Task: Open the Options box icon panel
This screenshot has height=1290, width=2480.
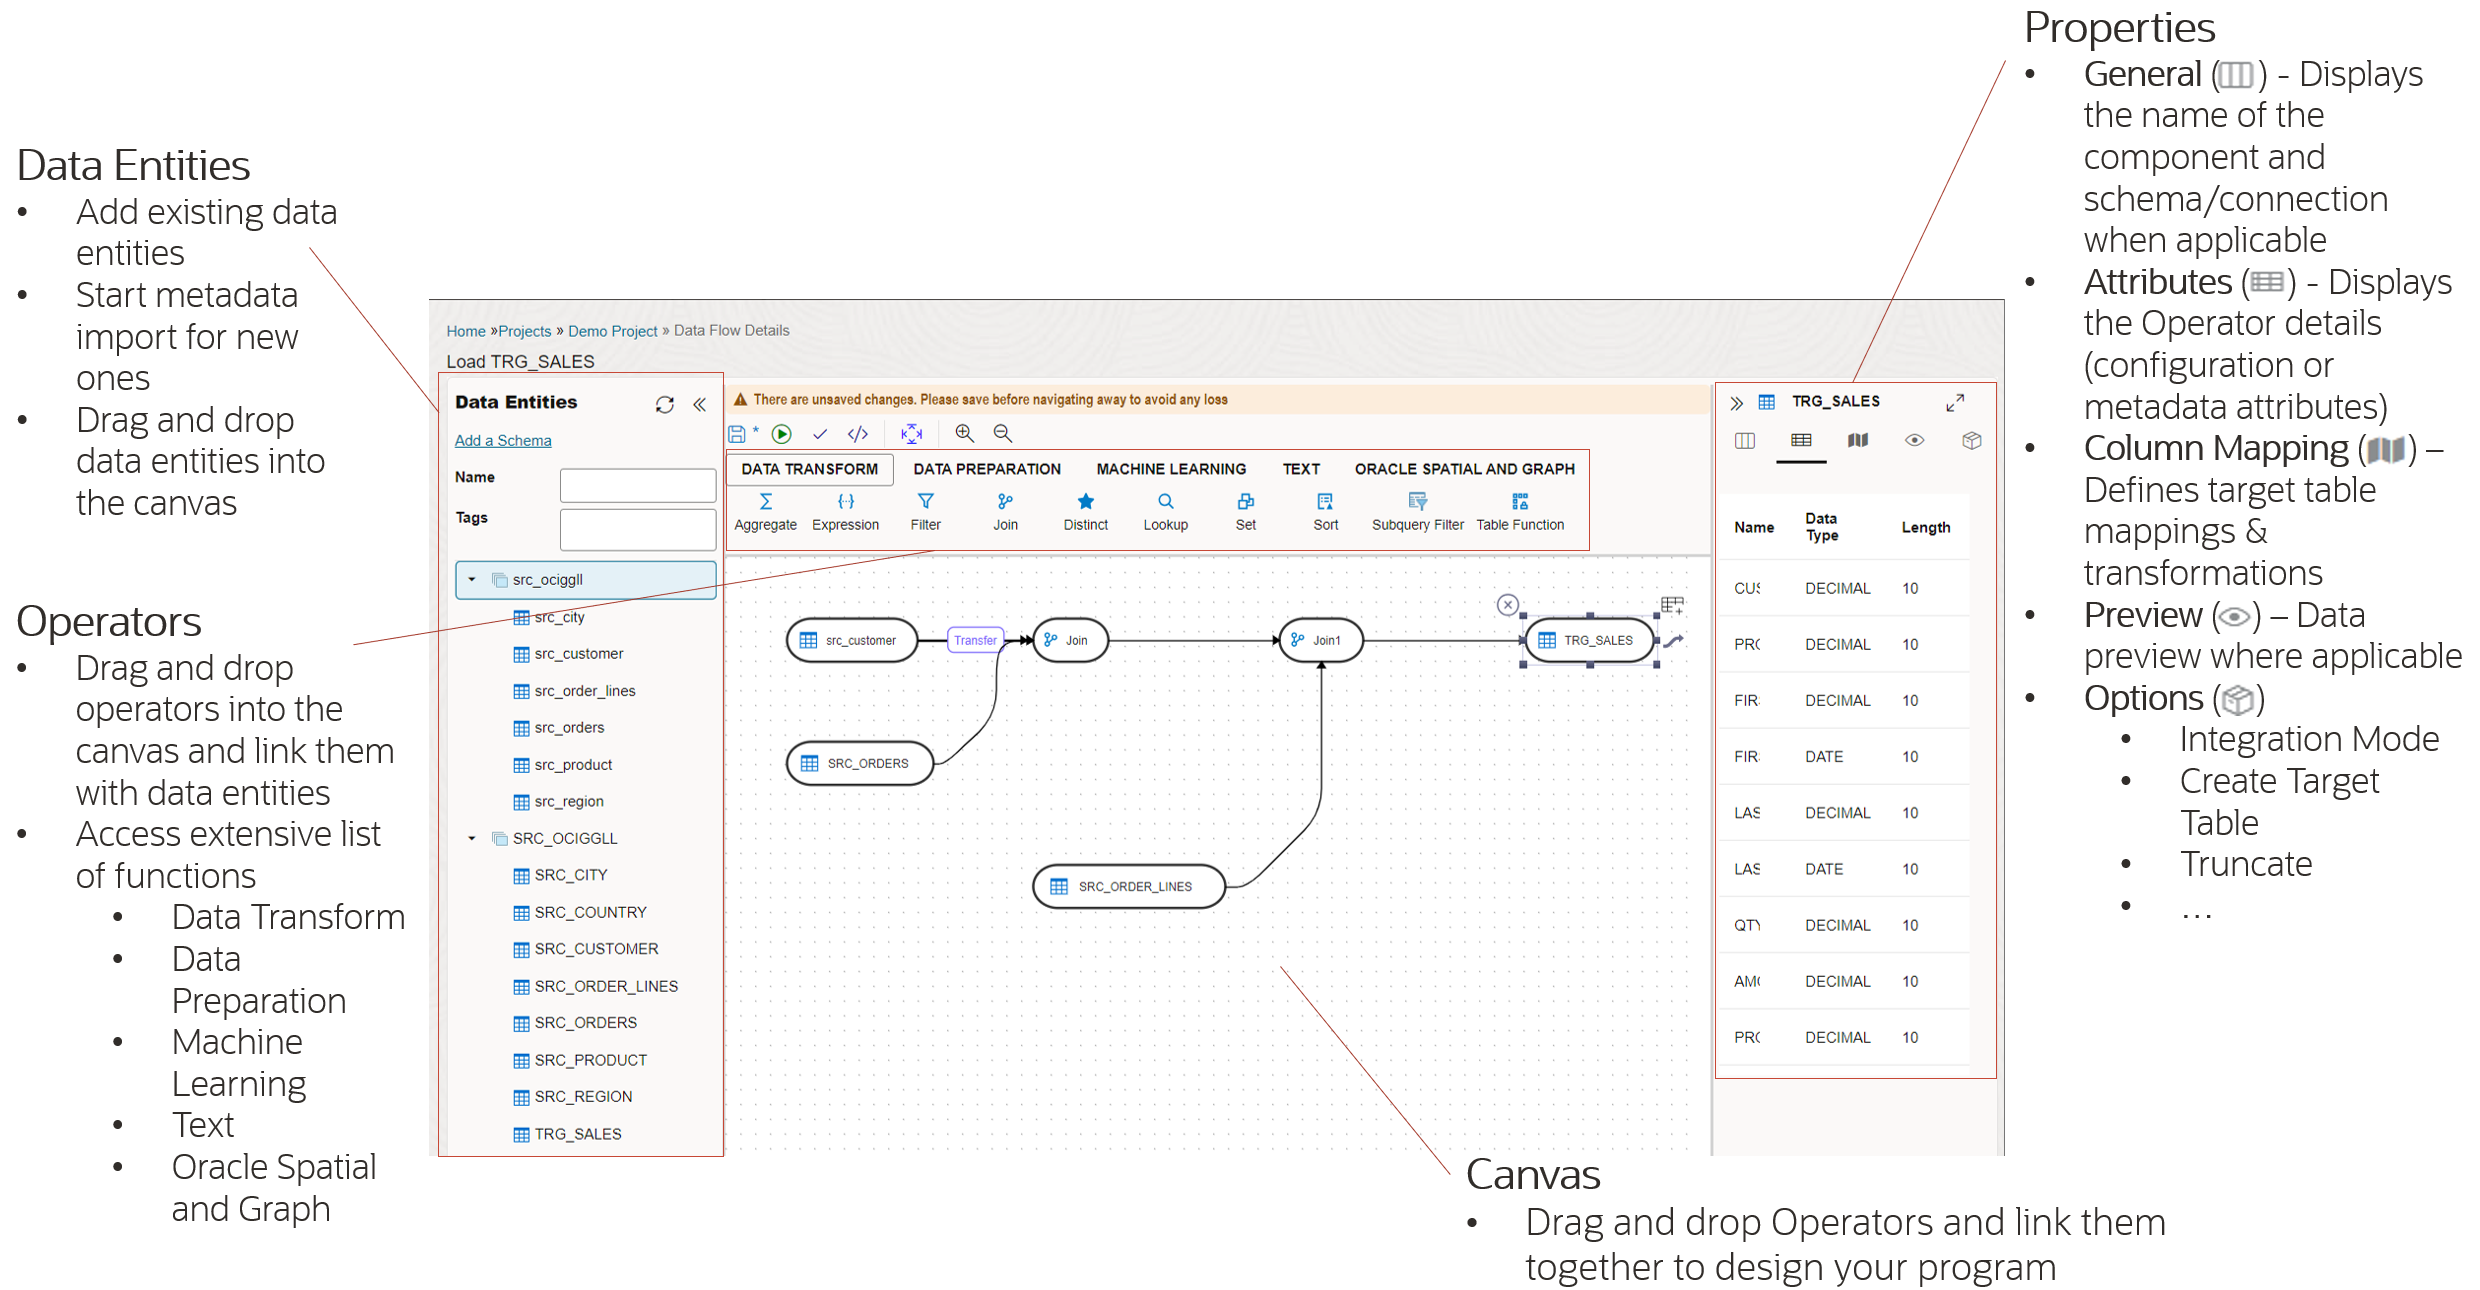Action: pos(1972,441)
